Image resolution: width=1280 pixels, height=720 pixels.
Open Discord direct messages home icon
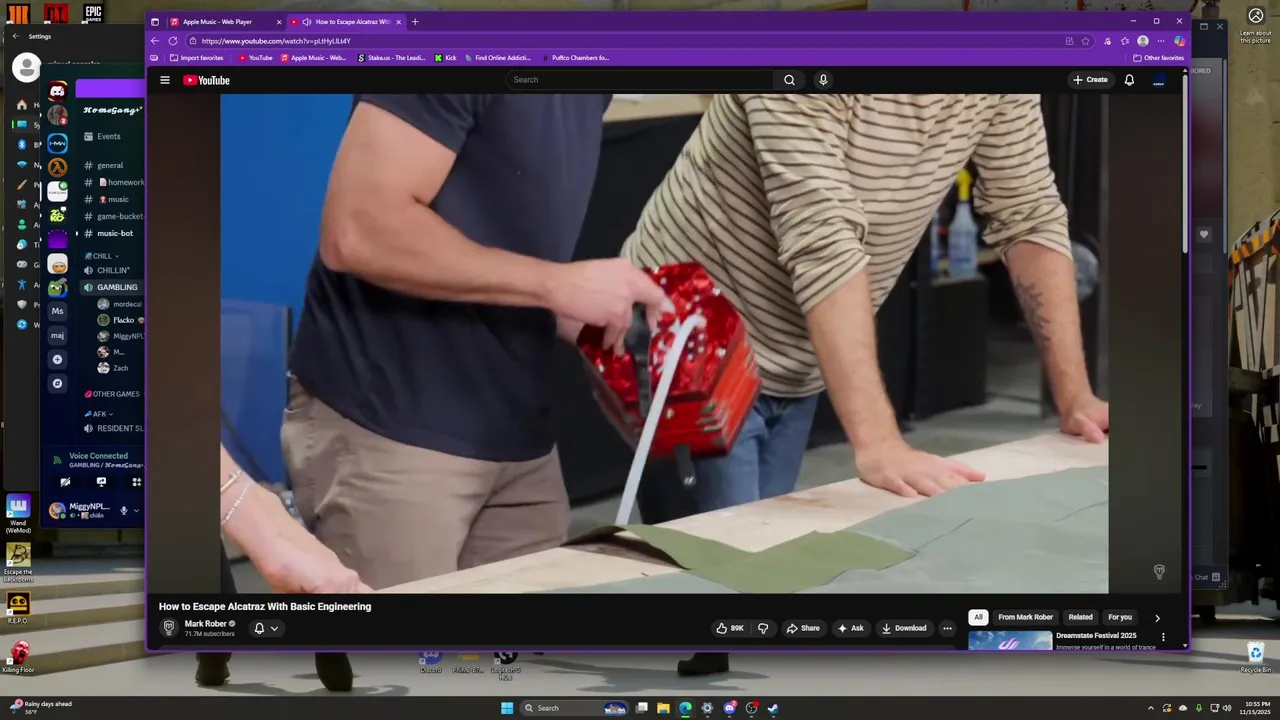pyautogui.click(x=58, y=92)
